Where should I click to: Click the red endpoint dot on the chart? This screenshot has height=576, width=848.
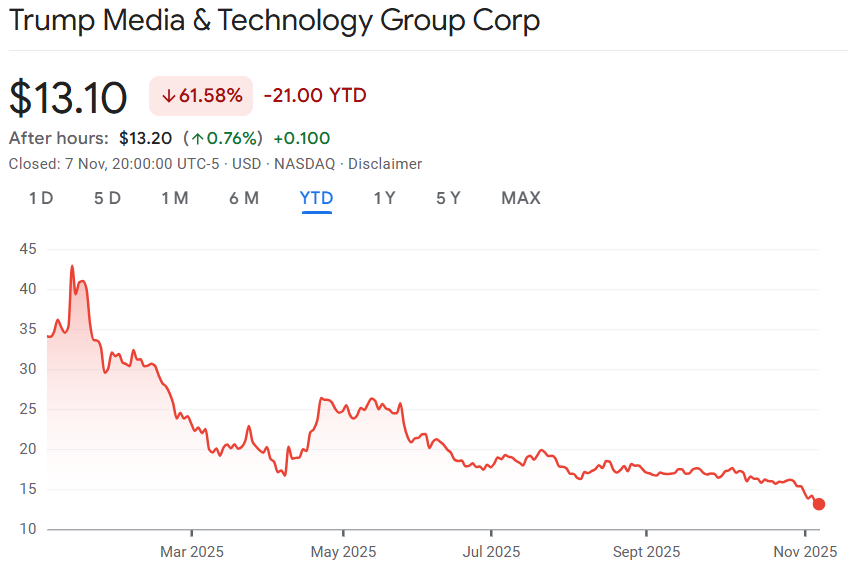[x=818, y=504]
